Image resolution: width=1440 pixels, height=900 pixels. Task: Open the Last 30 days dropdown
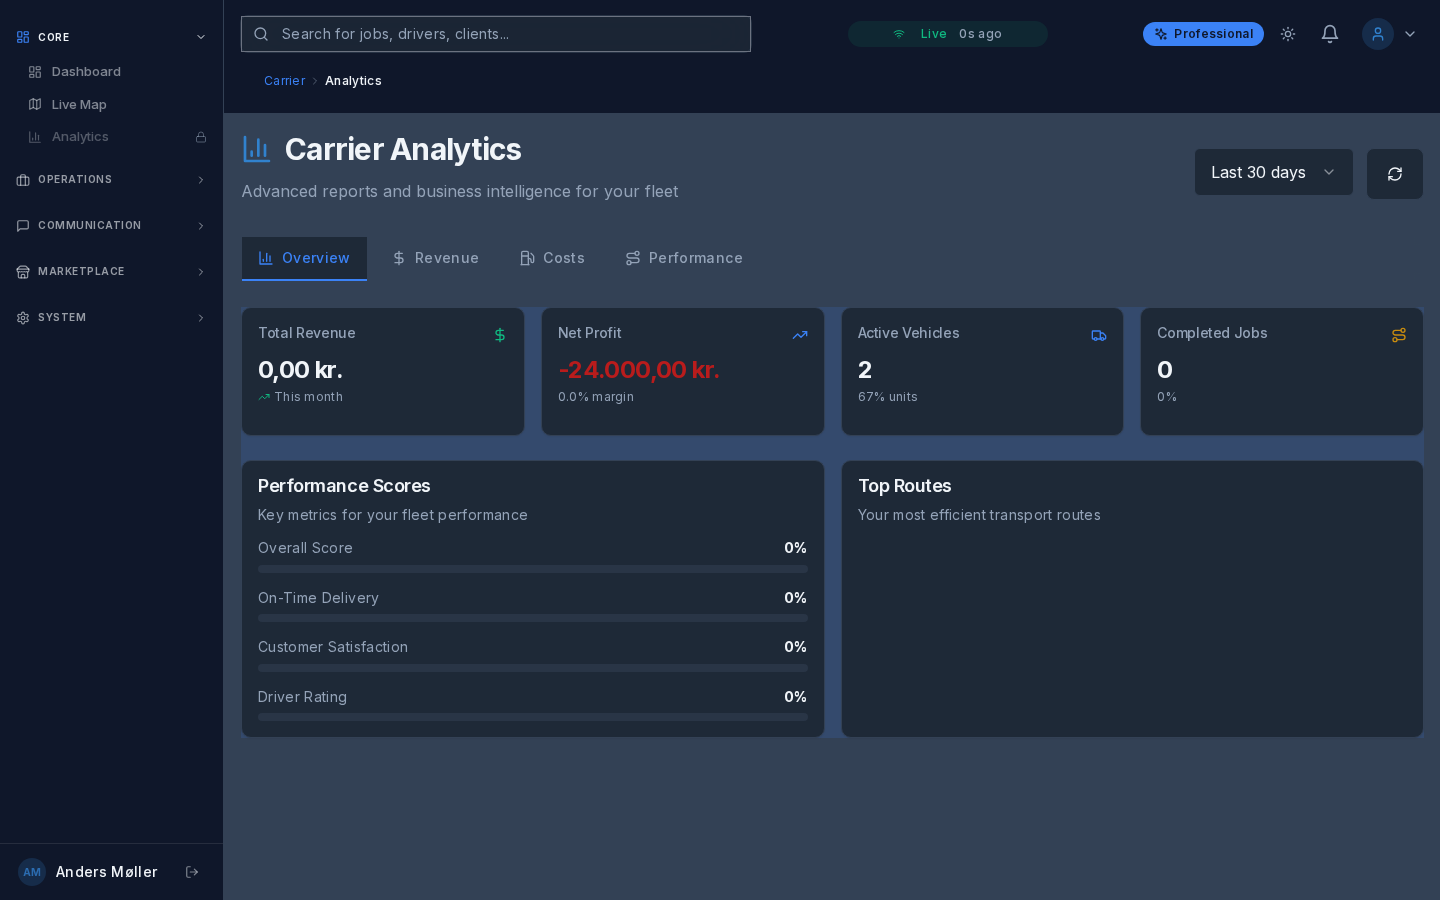pos(1272,172)
